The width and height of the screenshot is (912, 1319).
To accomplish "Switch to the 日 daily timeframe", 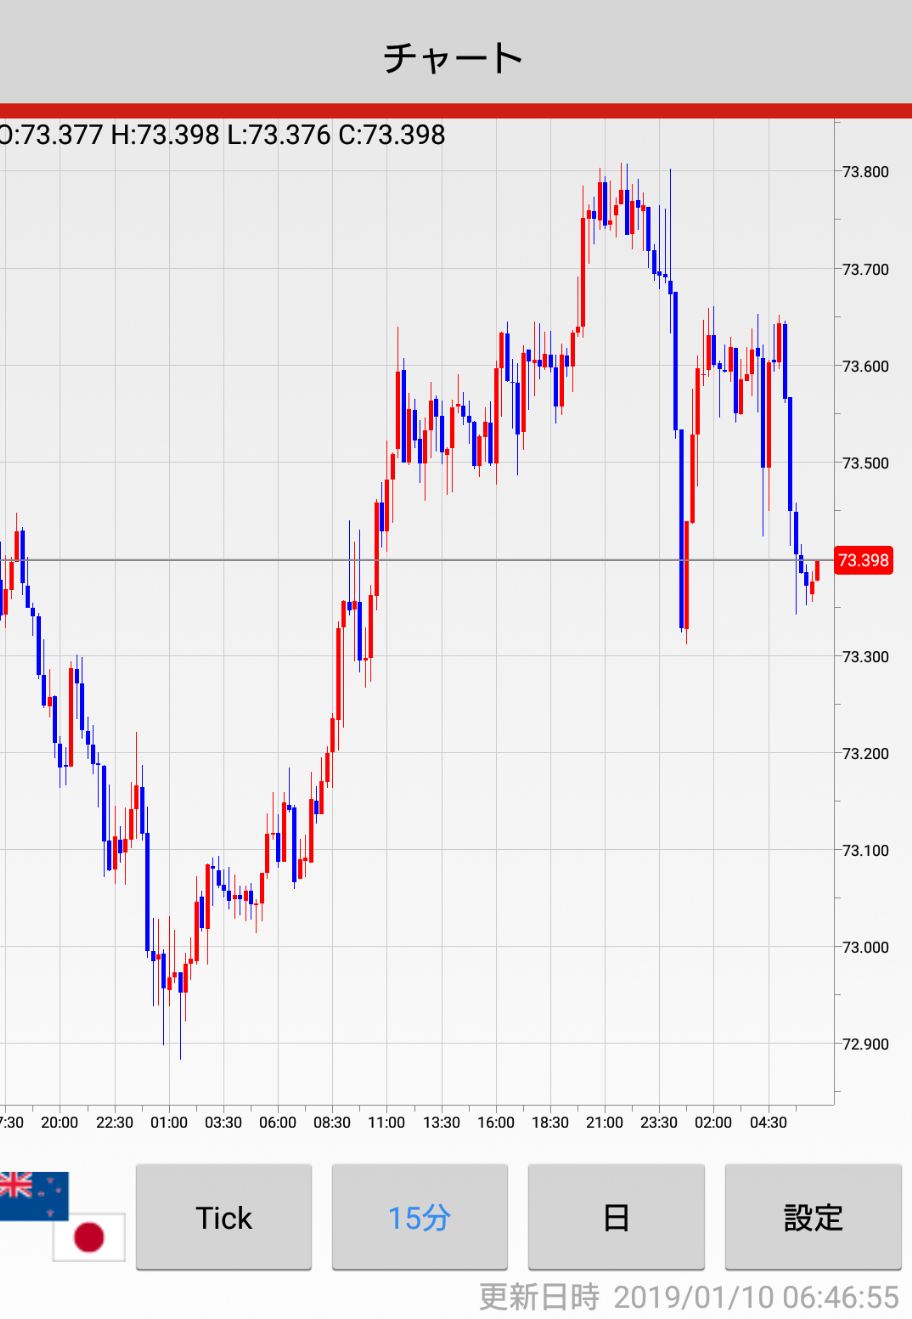I will 616,1217.
